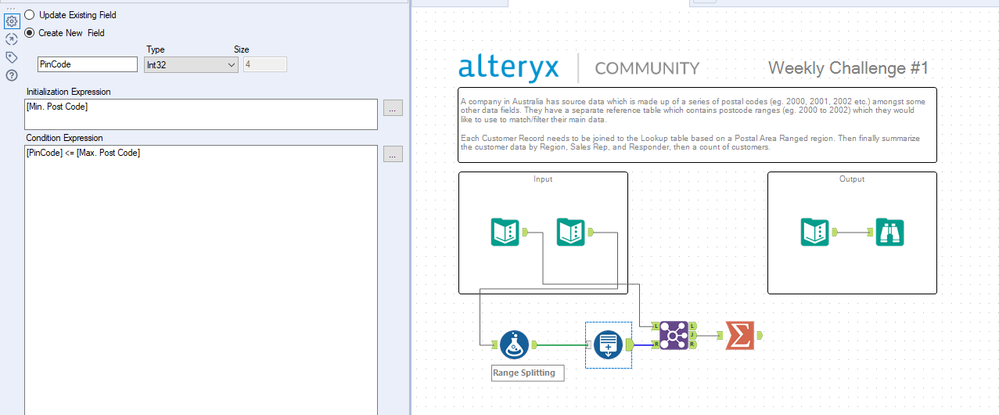999x415 pixels.
Task: Select the first Text Input tool in Input
Action: (506, 231)
